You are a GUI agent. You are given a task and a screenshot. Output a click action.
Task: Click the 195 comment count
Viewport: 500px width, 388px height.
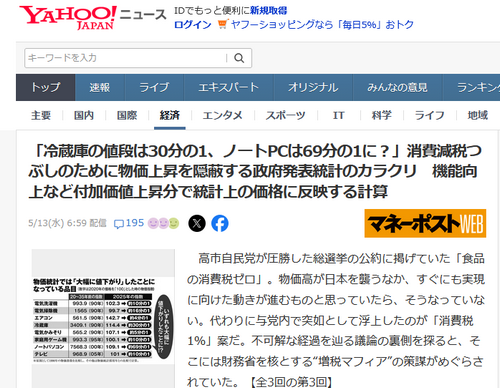135,223
